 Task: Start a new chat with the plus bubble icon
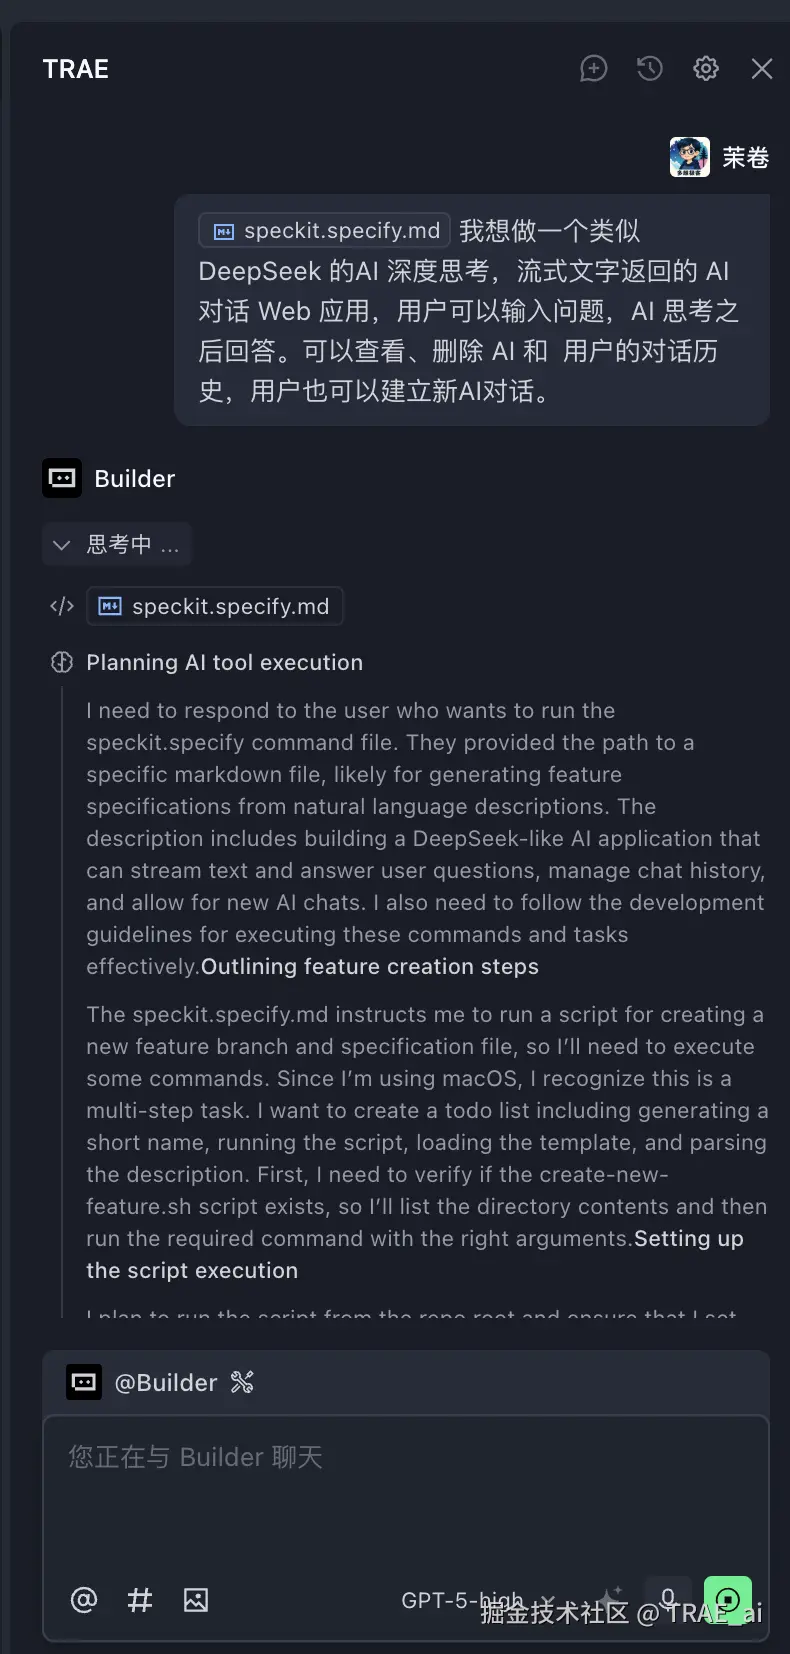(x=594, y=69)
